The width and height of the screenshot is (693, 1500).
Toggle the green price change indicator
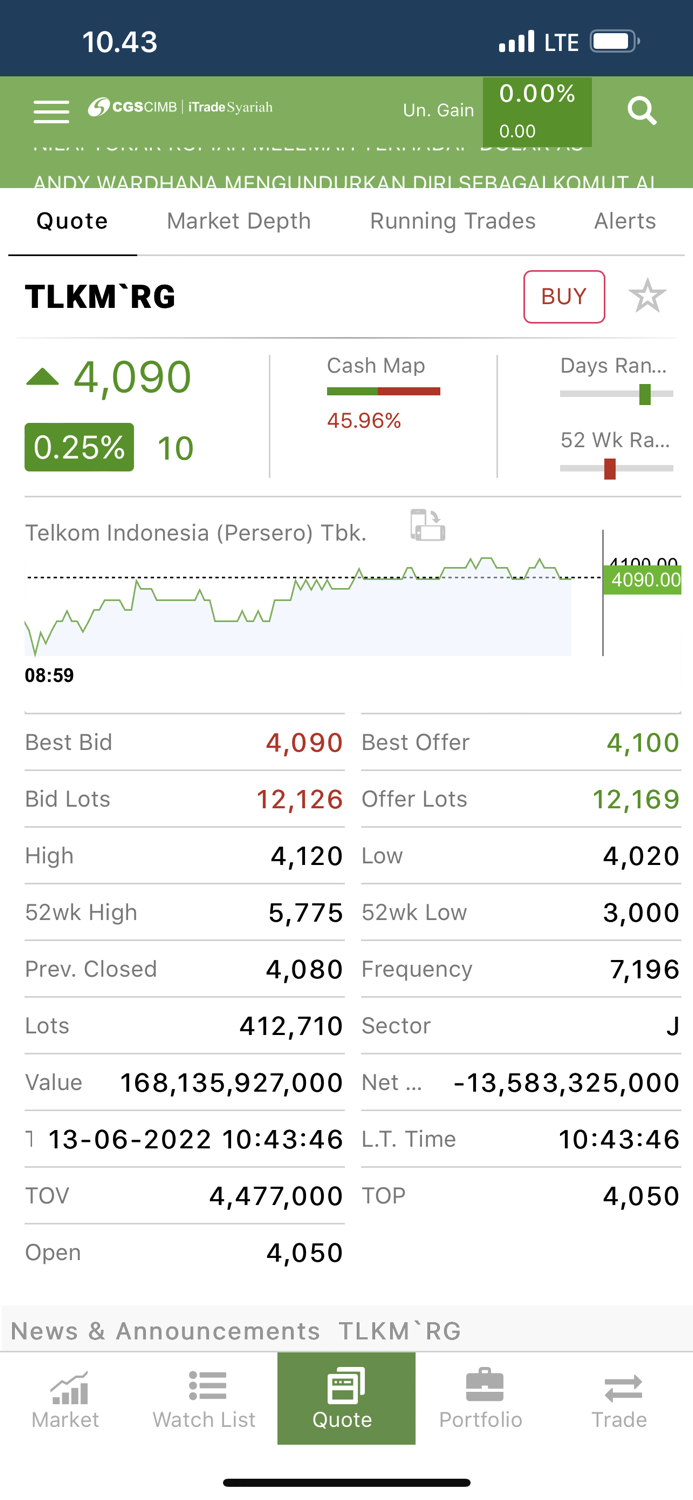point(79,447)
